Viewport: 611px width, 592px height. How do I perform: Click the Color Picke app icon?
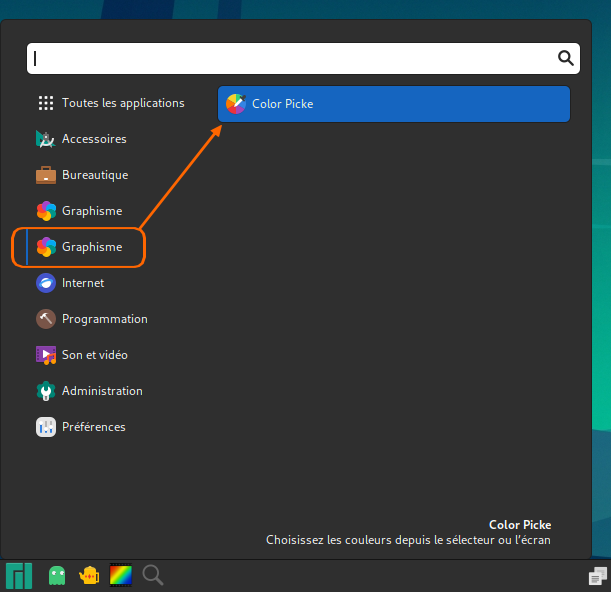(x=236, y=104)
